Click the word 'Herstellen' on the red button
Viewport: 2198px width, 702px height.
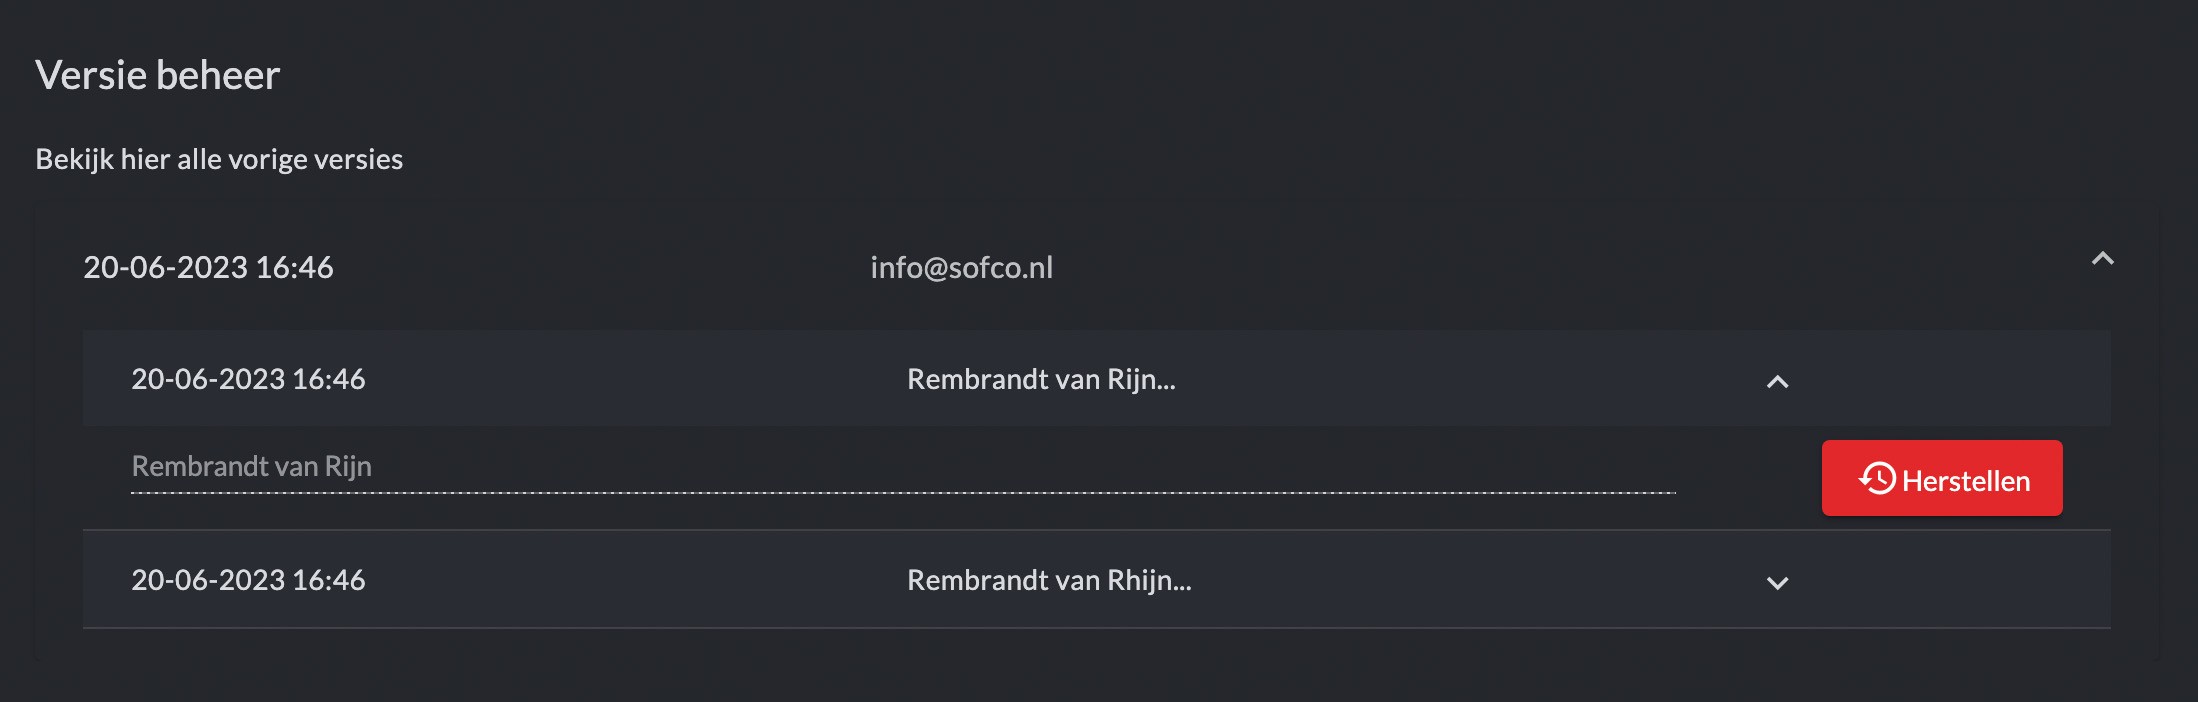point(1965,482)
